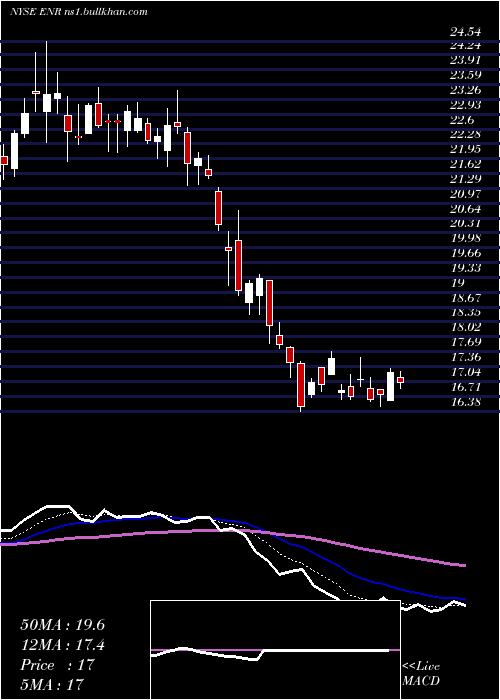Image resolution: width=500 pixels, height=700 pixels.
Task: Click the 22.28 price axis label
Action: 466,134
